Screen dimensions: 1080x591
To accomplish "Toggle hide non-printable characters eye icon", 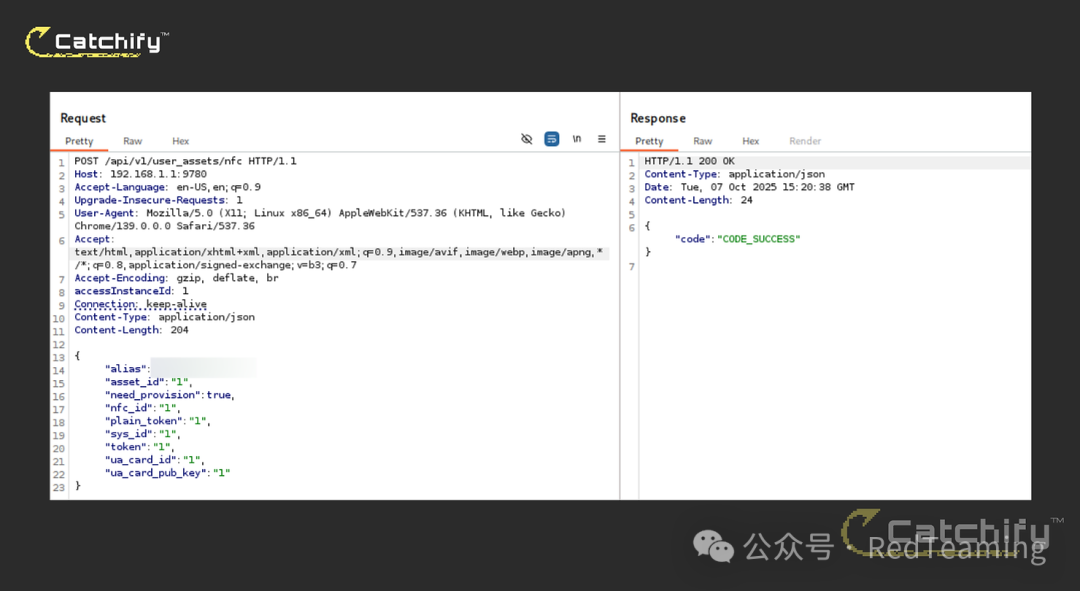I will pos(527,139).
